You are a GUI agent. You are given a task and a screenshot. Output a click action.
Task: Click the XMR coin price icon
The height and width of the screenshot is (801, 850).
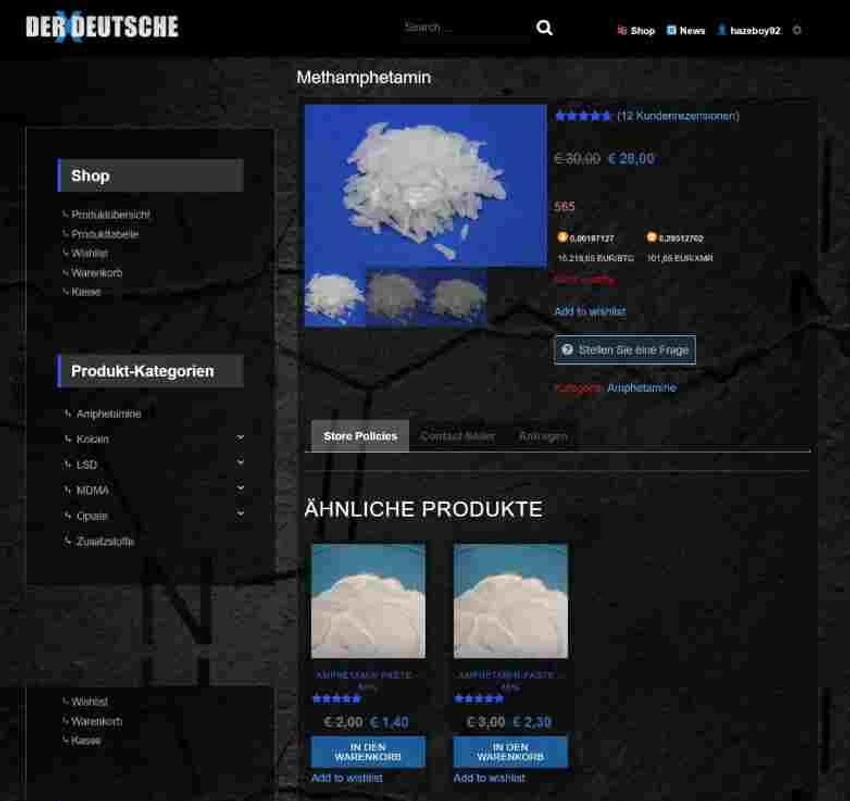(x=651, y=237)
